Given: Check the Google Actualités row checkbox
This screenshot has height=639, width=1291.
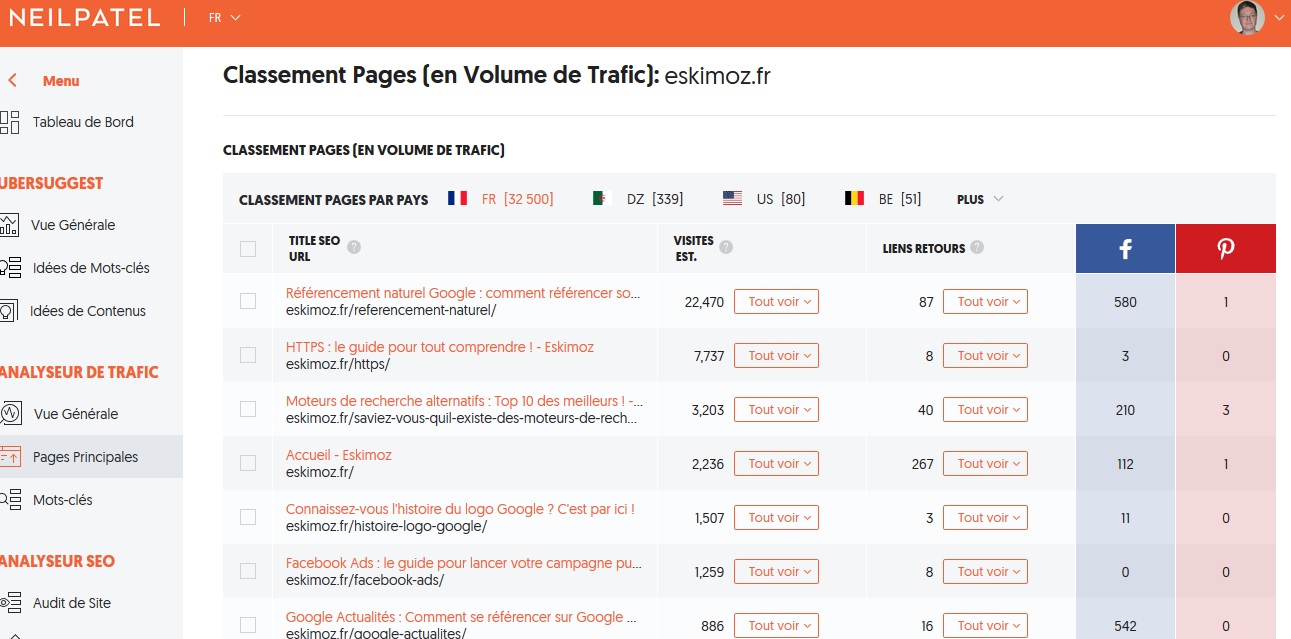Looking at the screenshot, I should (248, 625).
